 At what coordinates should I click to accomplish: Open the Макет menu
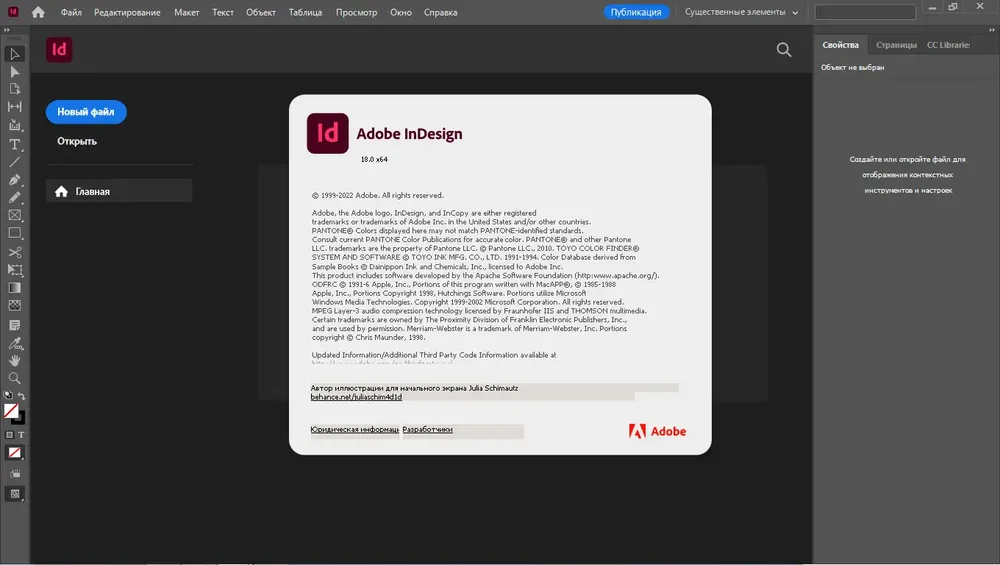coord(186,12)
